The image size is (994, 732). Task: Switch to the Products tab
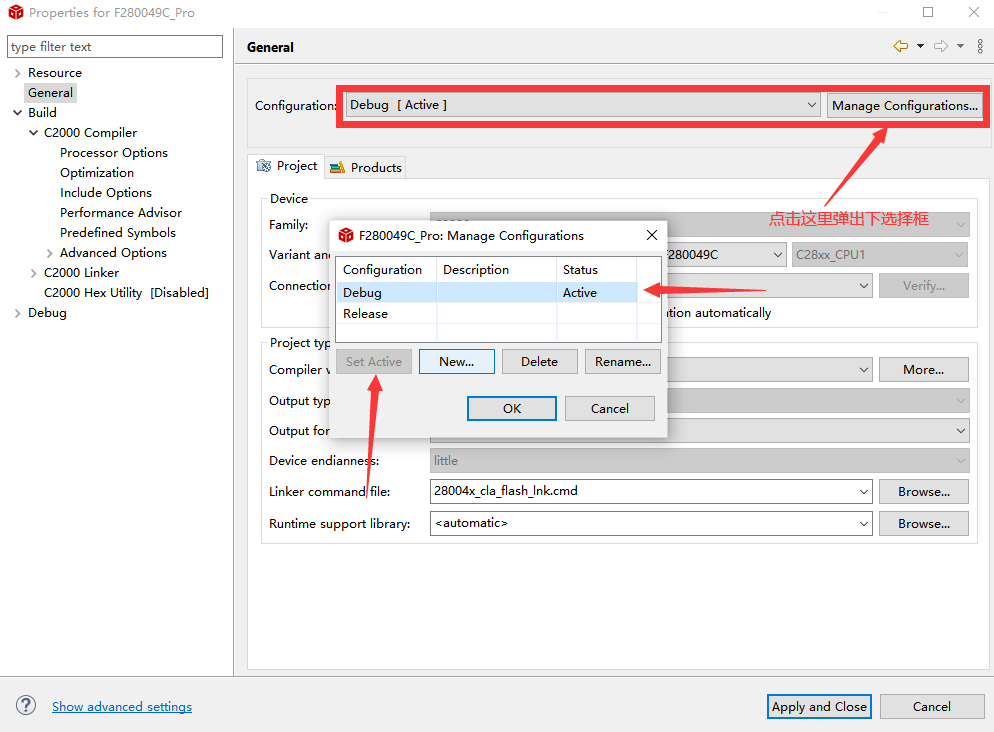(x=366, y=167)
